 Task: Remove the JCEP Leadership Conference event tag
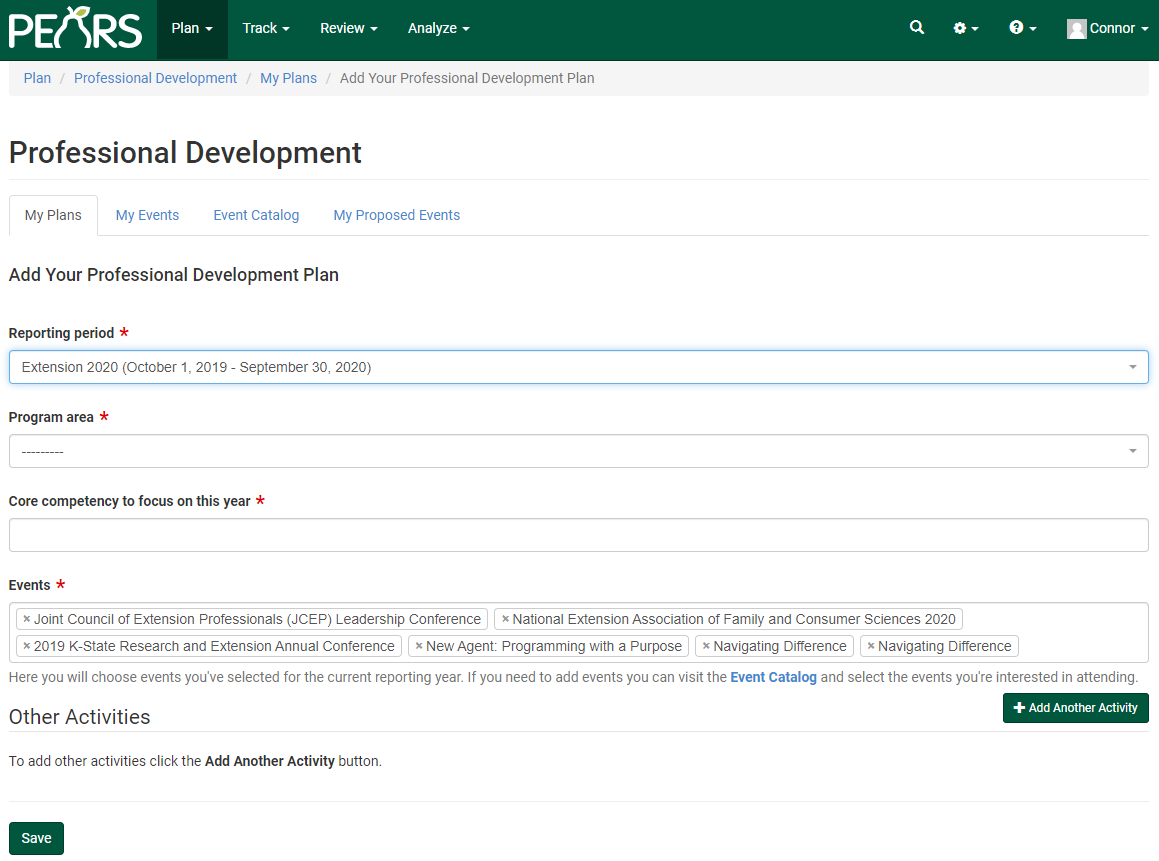coord(25,618)
